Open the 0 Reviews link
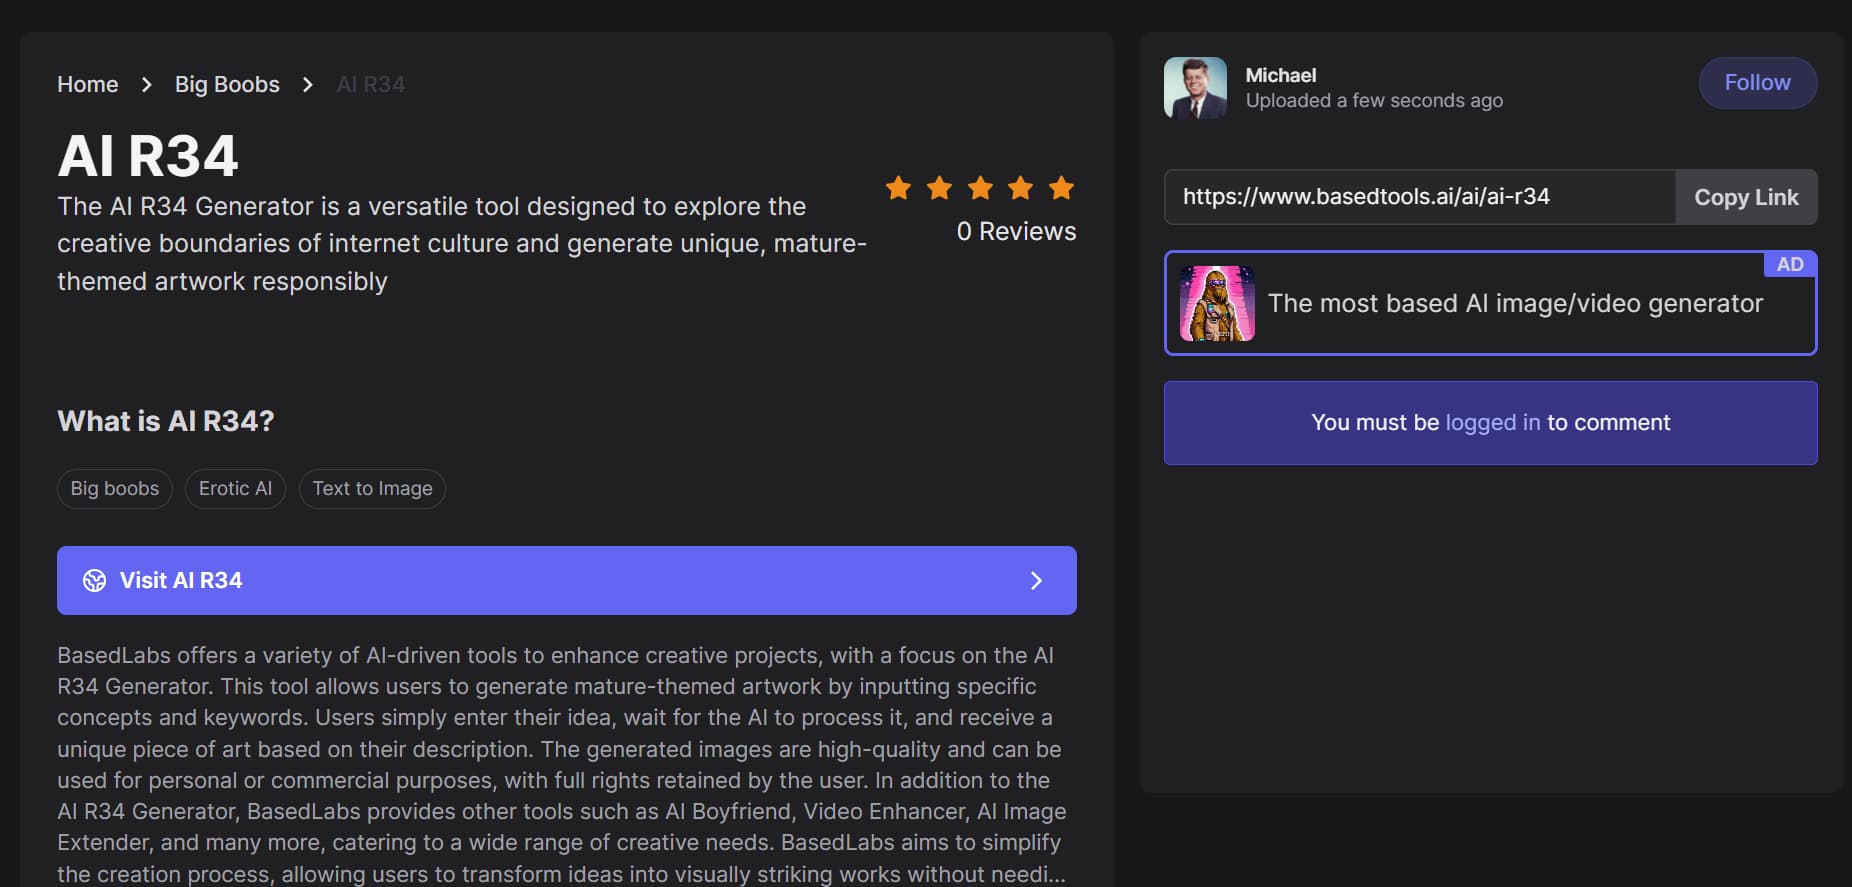 click(1016, 231)
